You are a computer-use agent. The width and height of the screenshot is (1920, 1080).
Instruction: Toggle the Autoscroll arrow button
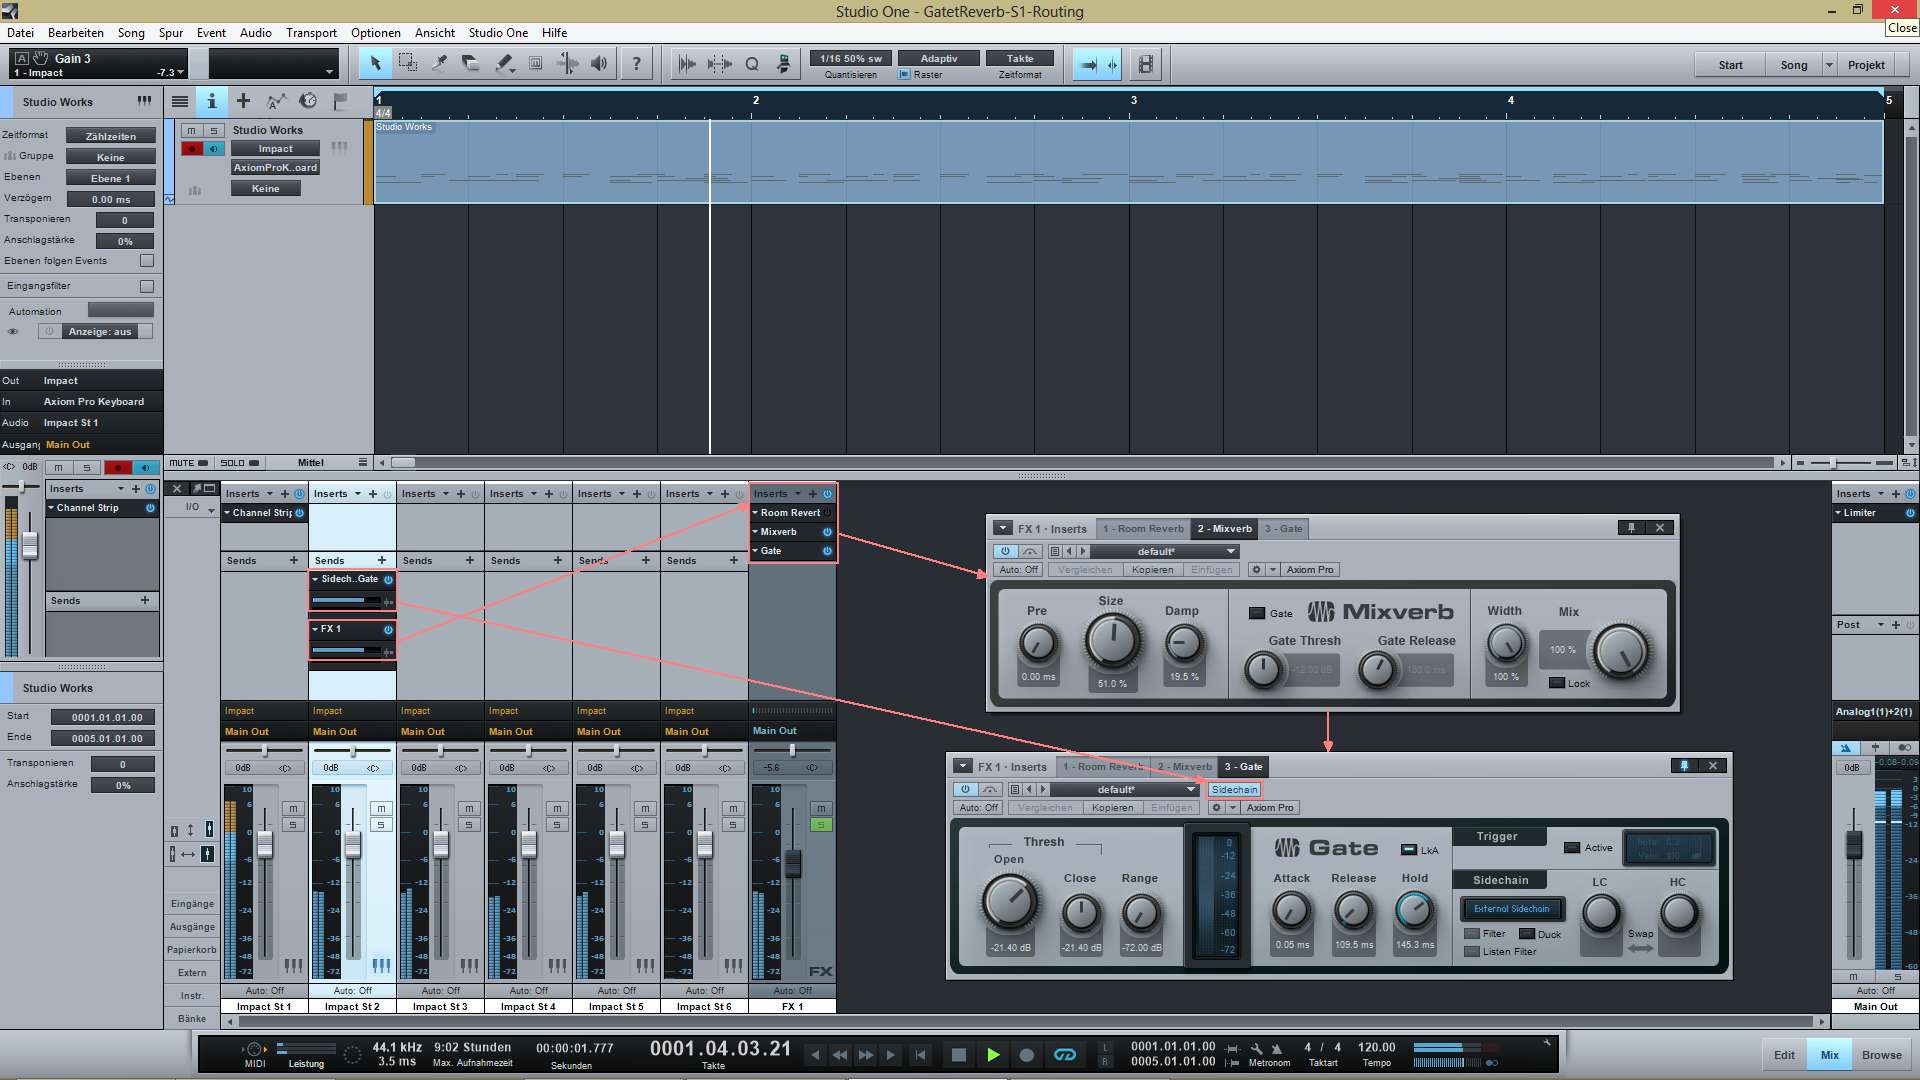1089,65
